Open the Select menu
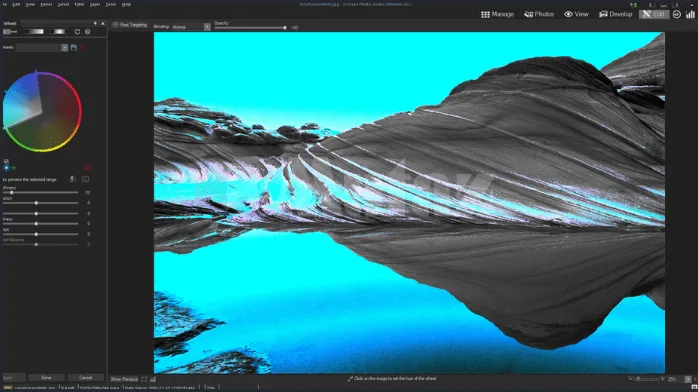The height and width of the screenshot is (392, 698). (63, 4)
